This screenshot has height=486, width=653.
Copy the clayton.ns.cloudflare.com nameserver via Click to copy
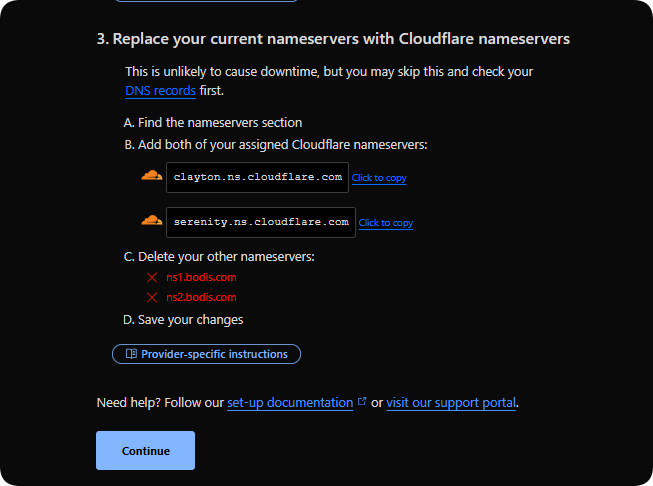379,178
